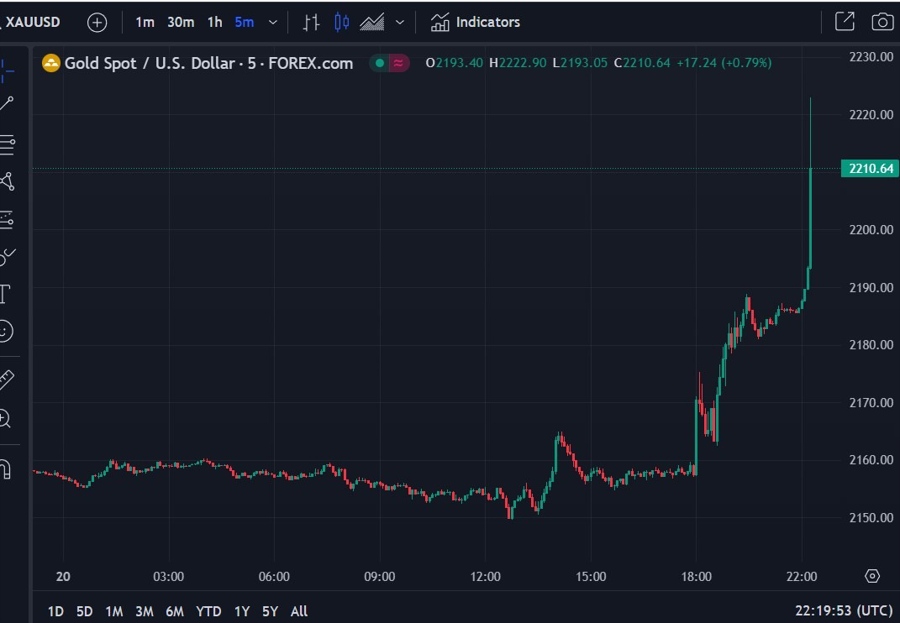The image size is (900, 623).
Task: Toggle the green market status indicator
Action: 379,63
